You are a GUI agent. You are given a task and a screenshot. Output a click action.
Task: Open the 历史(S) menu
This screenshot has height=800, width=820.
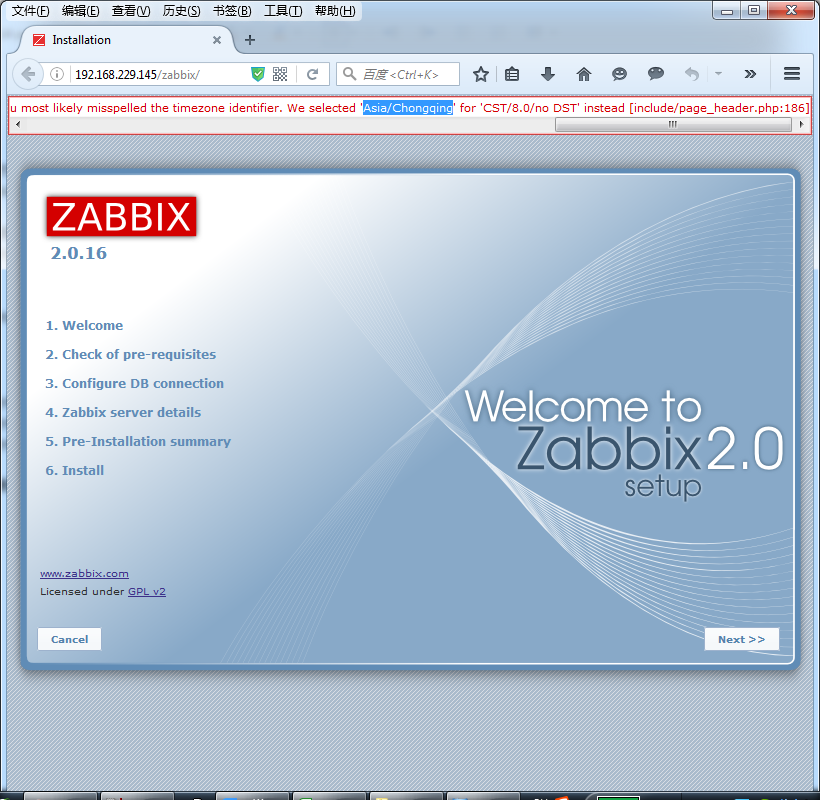tap(181, 10)
